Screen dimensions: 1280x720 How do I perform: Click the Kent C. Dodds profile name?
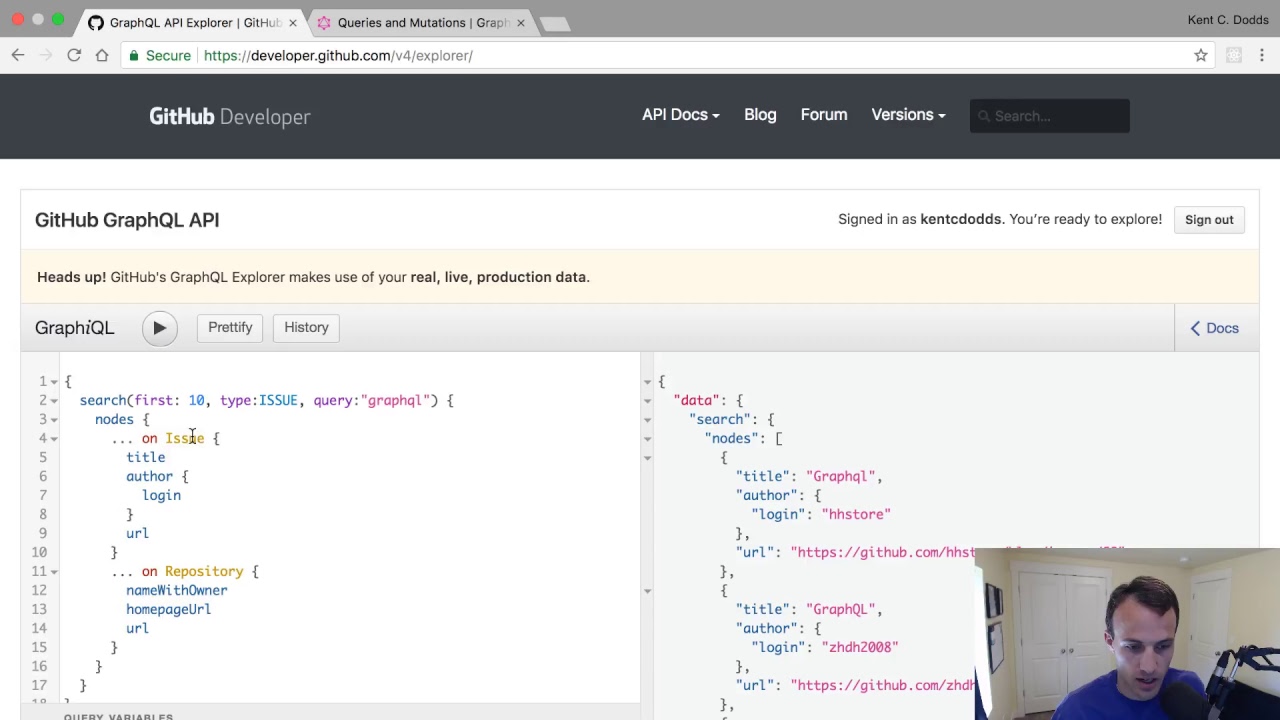pyautogui.click(x=1228, y=20)
